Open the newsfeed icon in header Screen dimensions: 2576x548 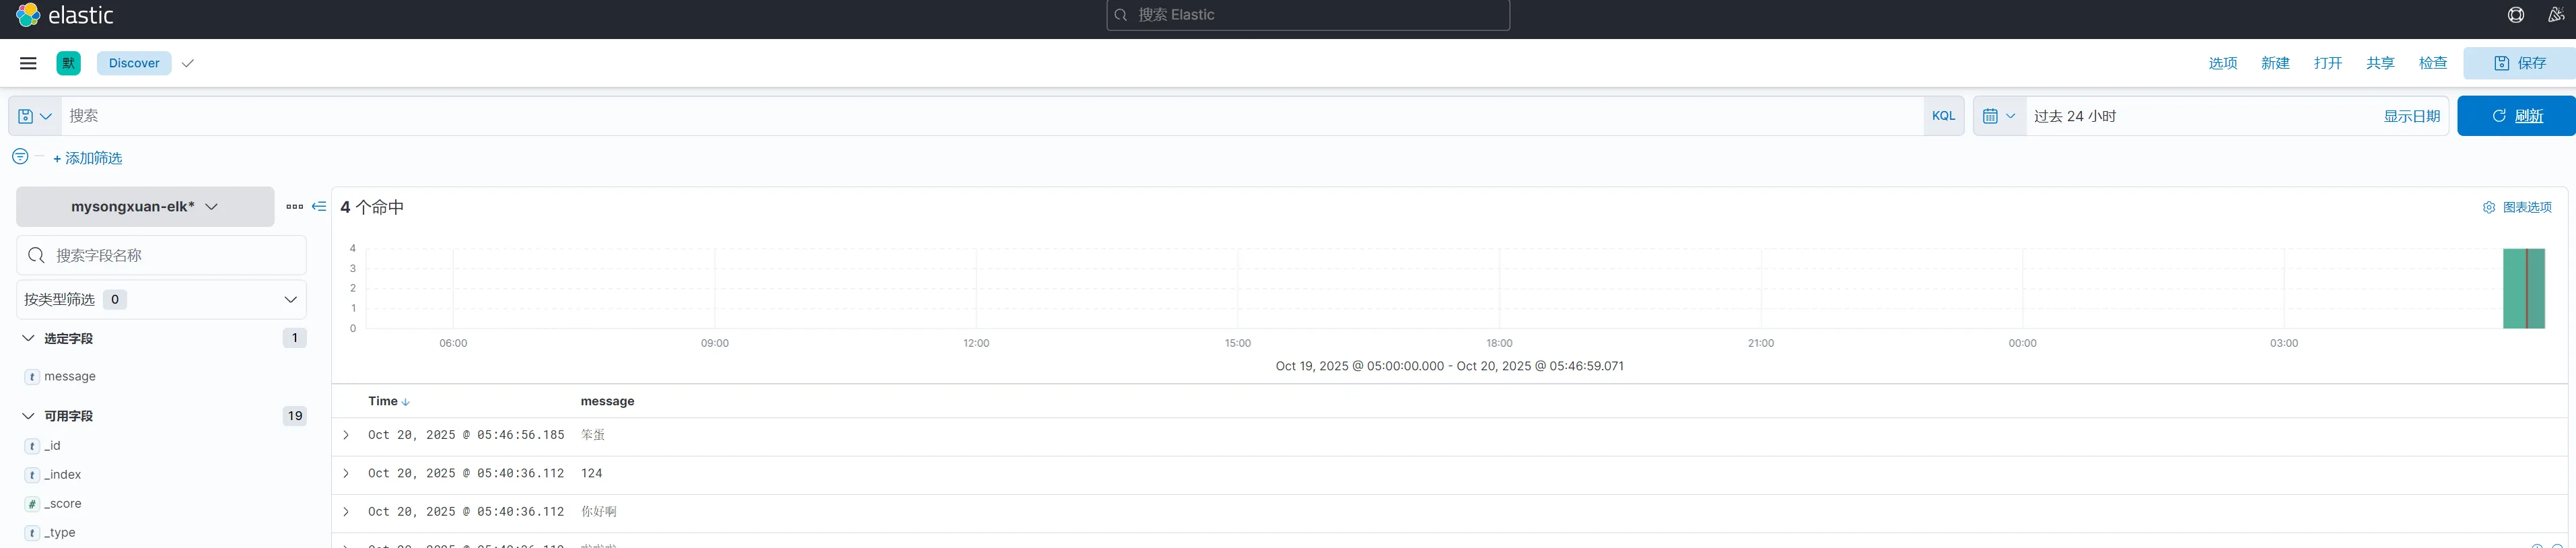(x=2555, y=15)
